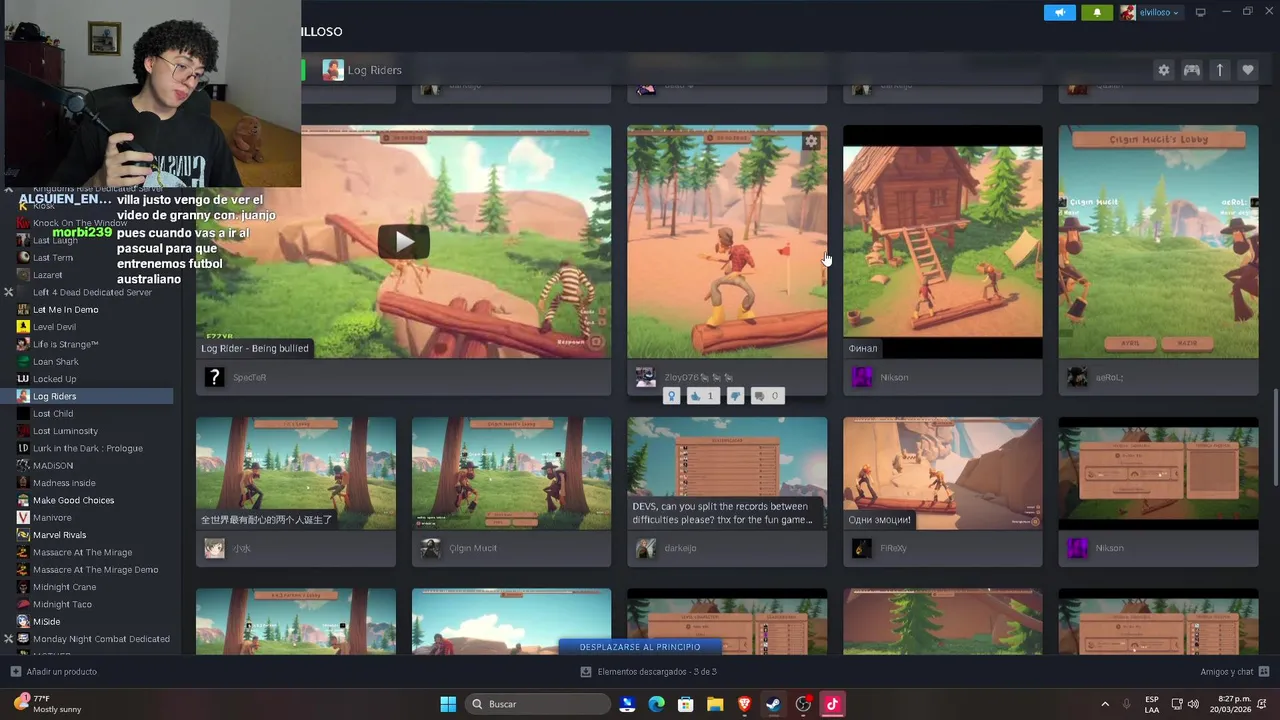Open the Chinese-captioned screenshot by 小水
This screenshot has height=720, width=1280.
tap(296, 473)
